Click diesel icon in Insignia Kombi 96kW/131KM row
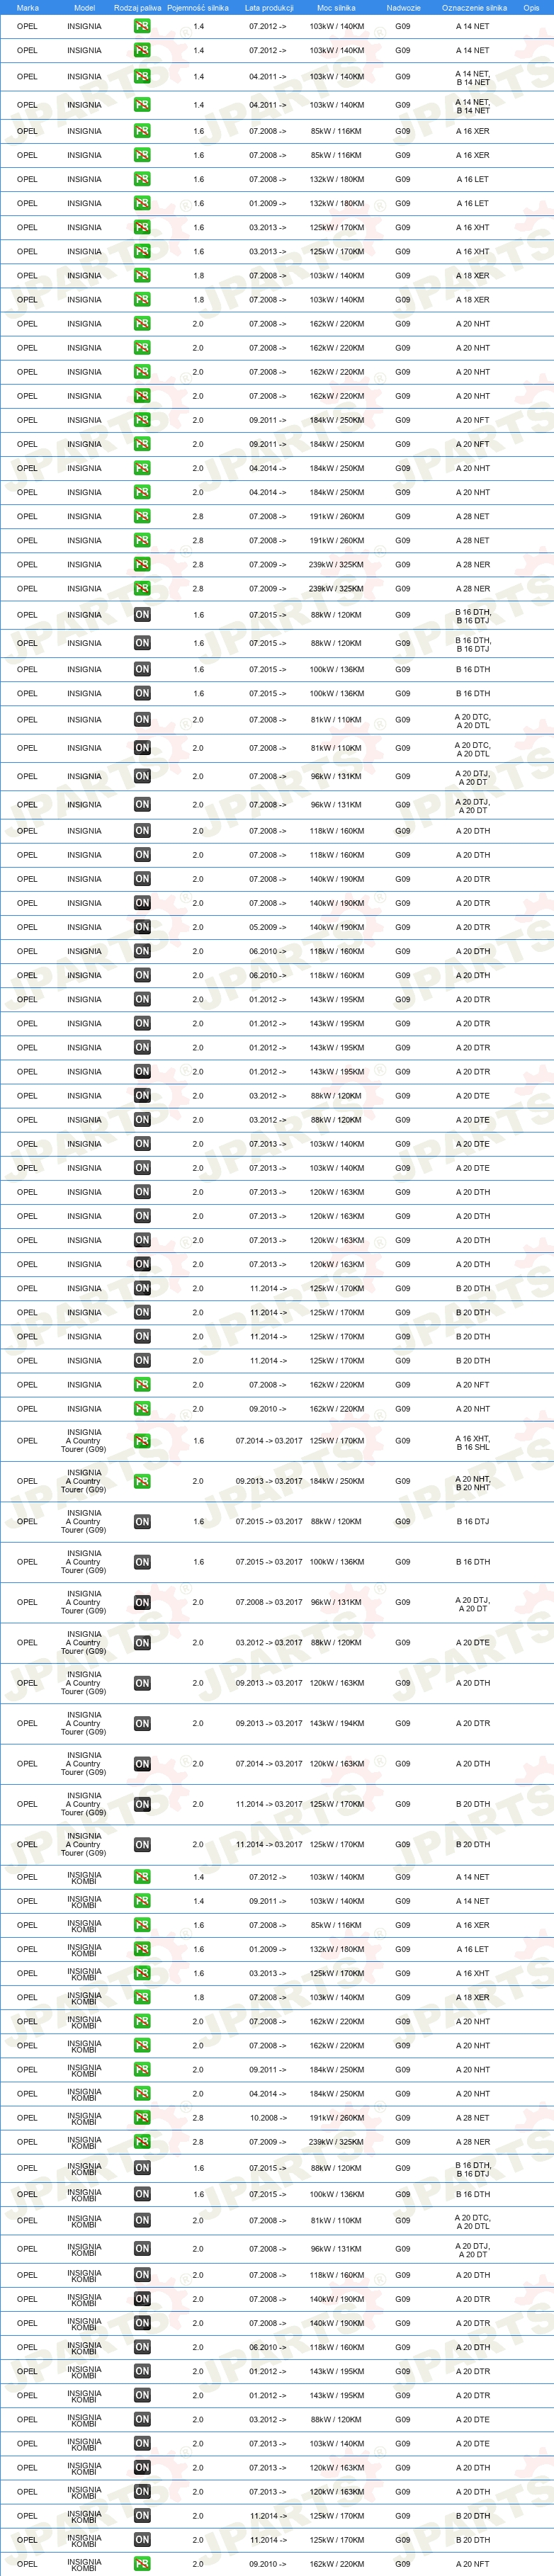The height and width of the screenshot is (2576, 554). (142, 2249)
